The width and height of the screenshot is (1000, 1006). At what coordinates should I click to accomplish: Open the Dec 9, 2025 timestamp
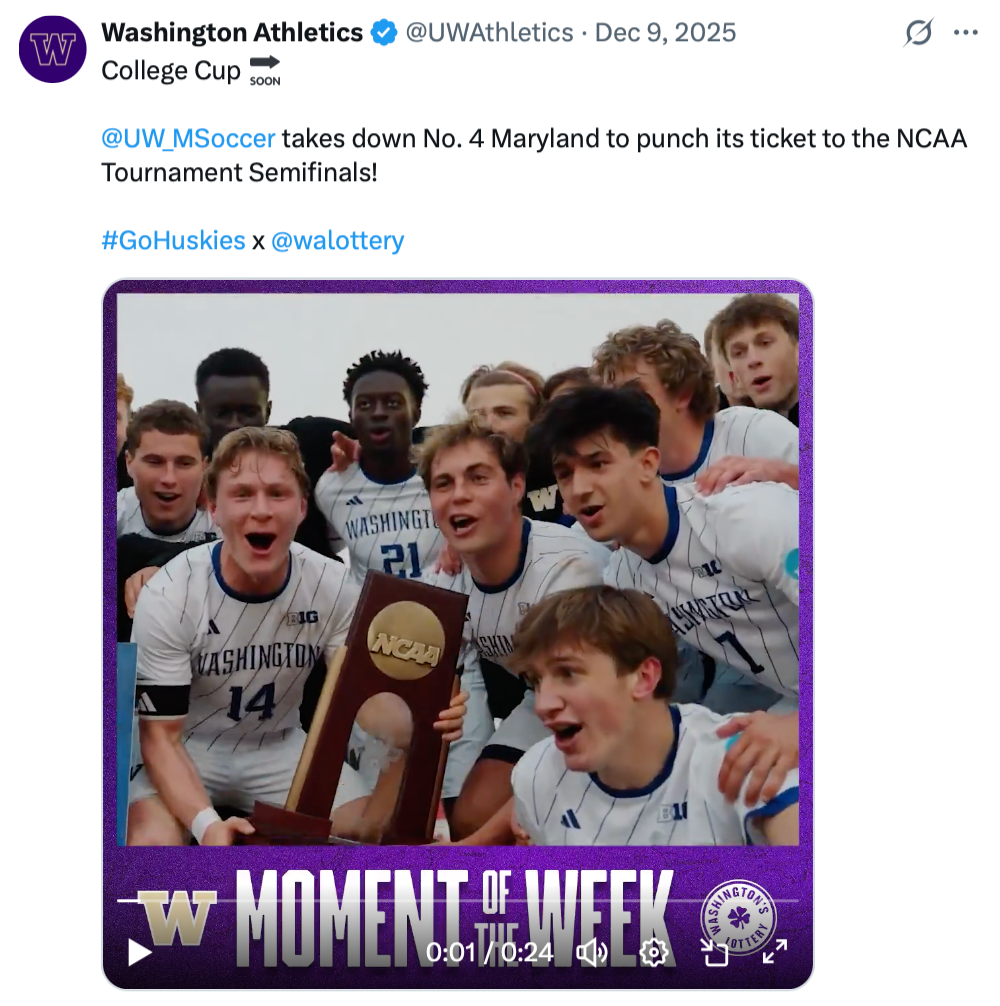pos(665,33)
